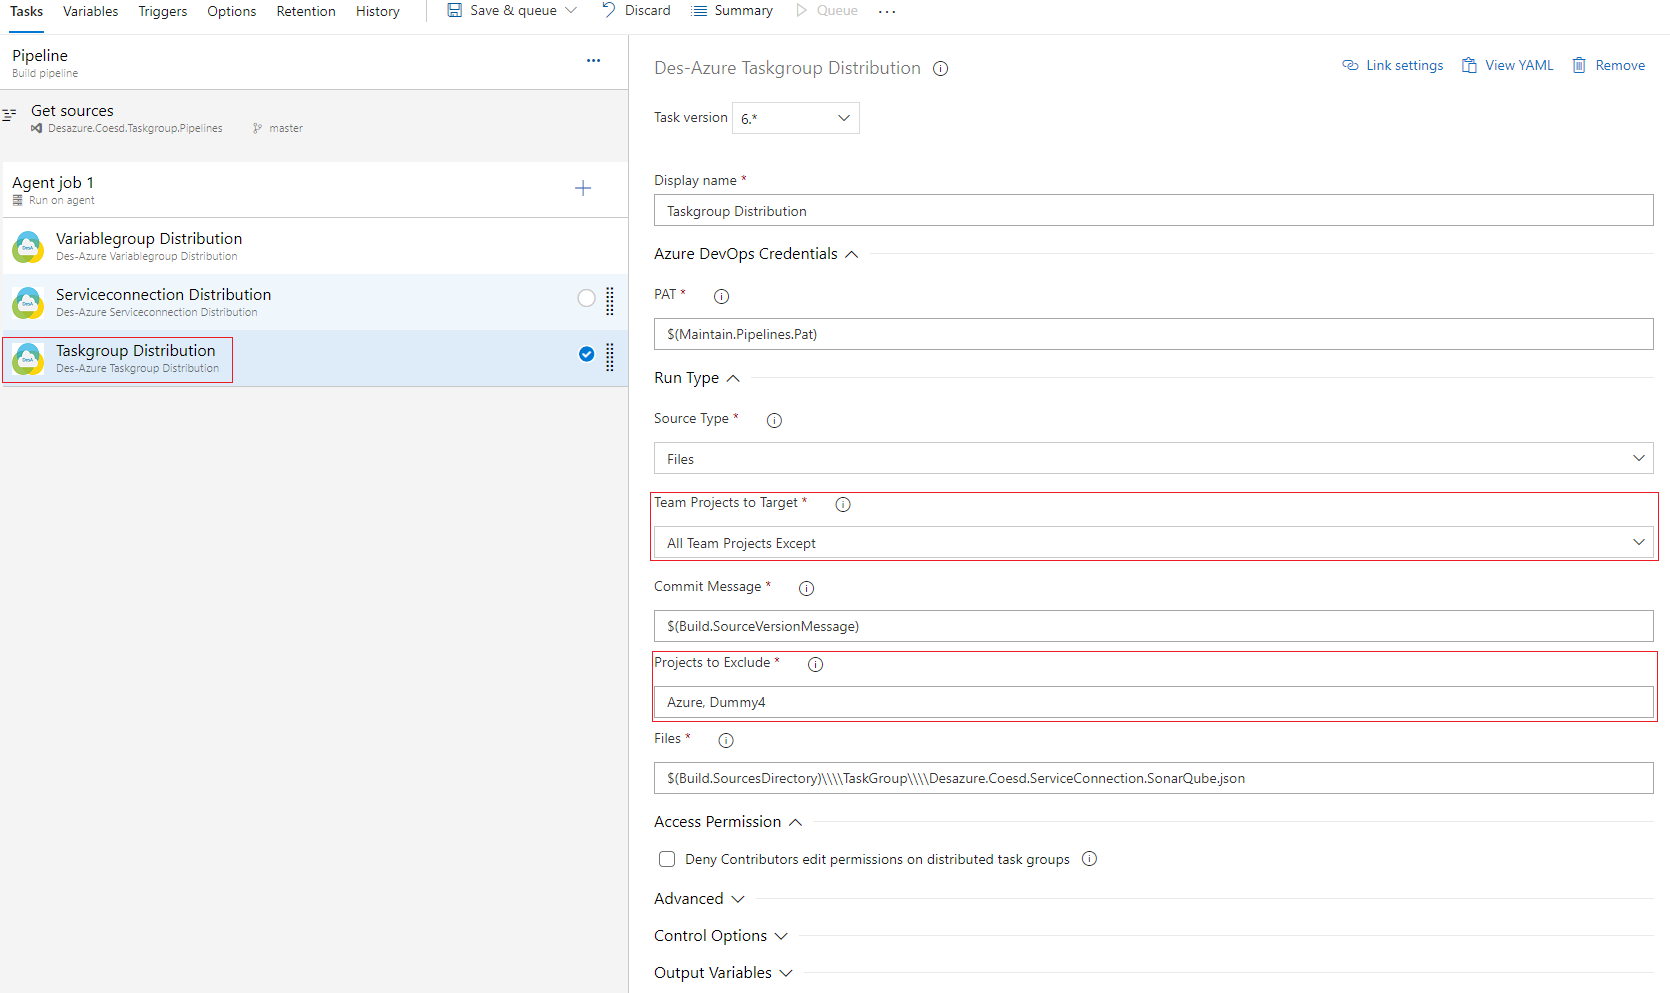Grab the drag handle on Taskgroup Distribution row
Screen dimensions: 1670x993
[x=610, y=357]
